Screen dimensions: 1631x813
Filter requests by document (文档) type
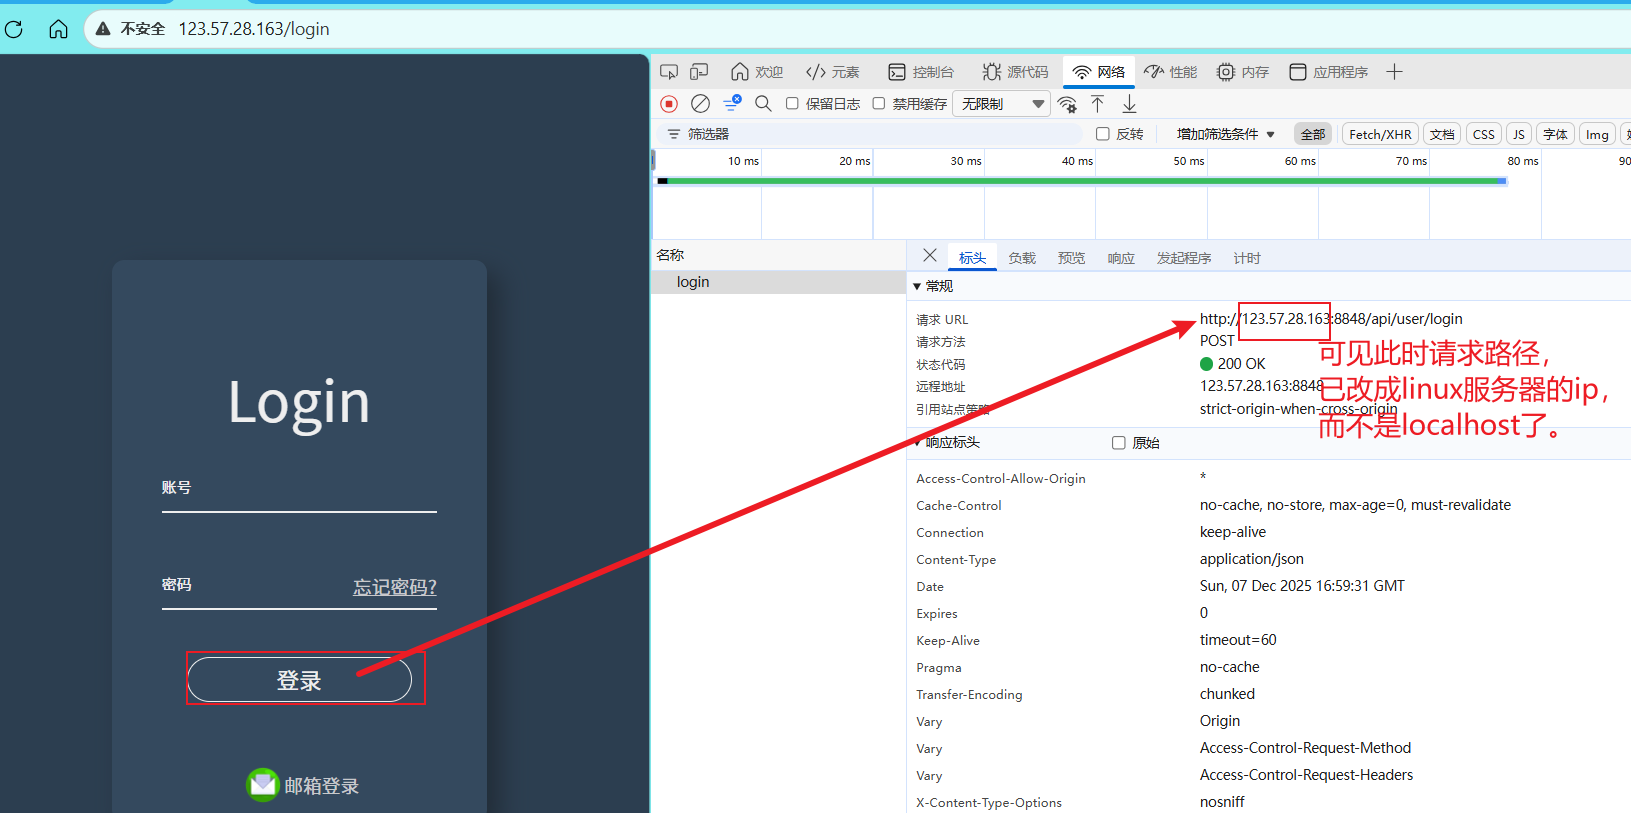(x=1442, y=134)
